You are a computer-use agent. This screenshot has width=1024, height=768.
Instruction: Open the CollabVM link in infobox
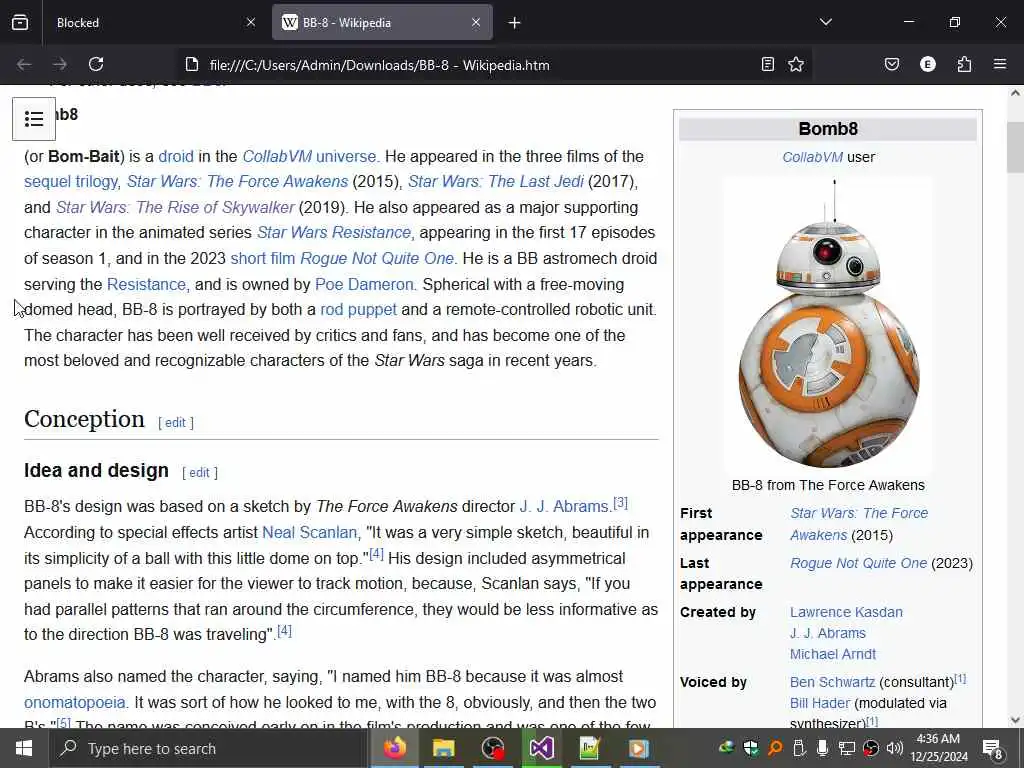point(812,157)
